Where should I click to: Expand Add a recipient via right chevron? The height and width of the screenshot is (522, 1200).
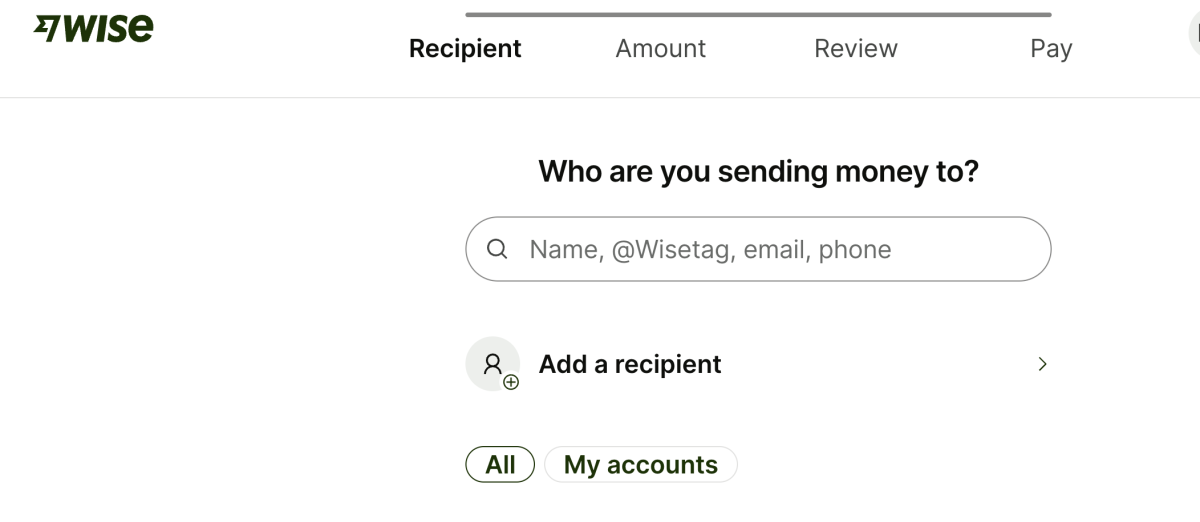click(1043, 364)
